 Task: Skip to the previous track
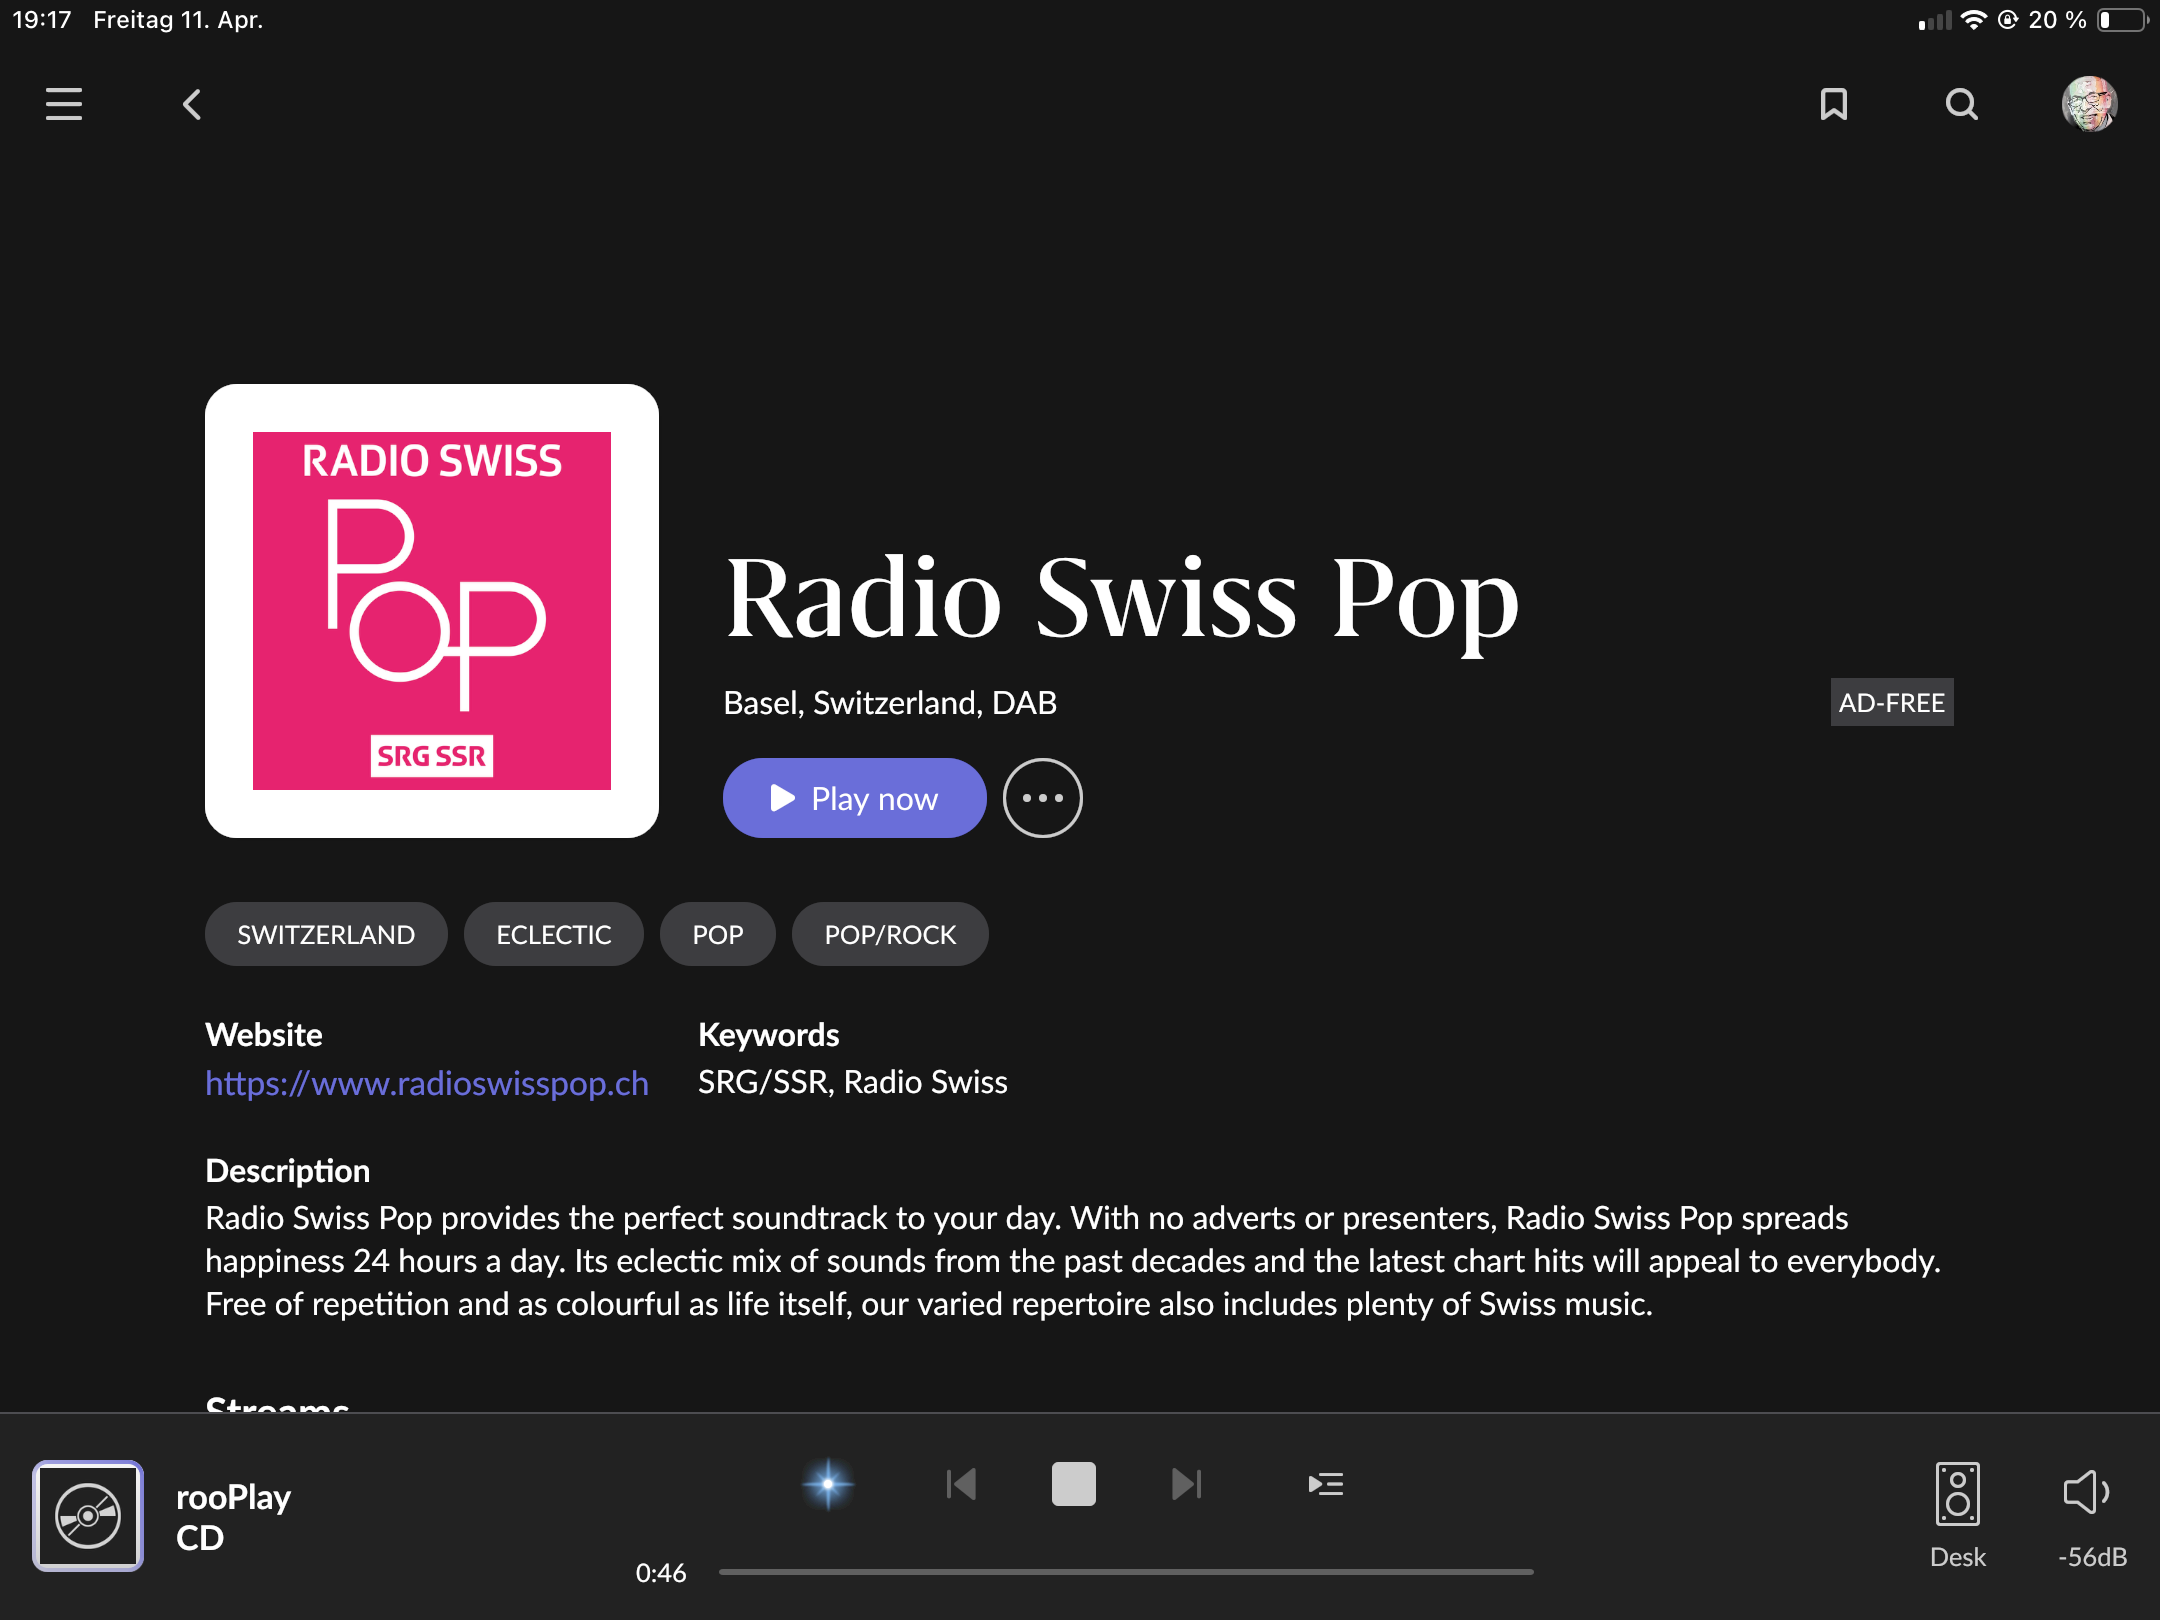[x=961, y=1484]
